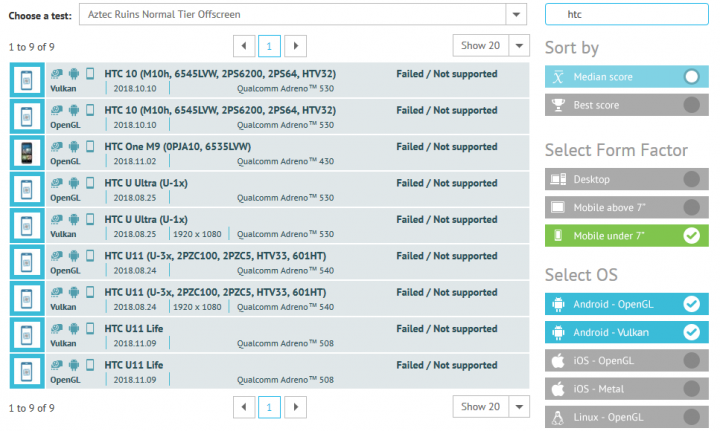The width and height of the screenshot is (720, 431).
Task: Click the Apple logo beside iOS - OpenGL
Action: (x=558, y=361)
